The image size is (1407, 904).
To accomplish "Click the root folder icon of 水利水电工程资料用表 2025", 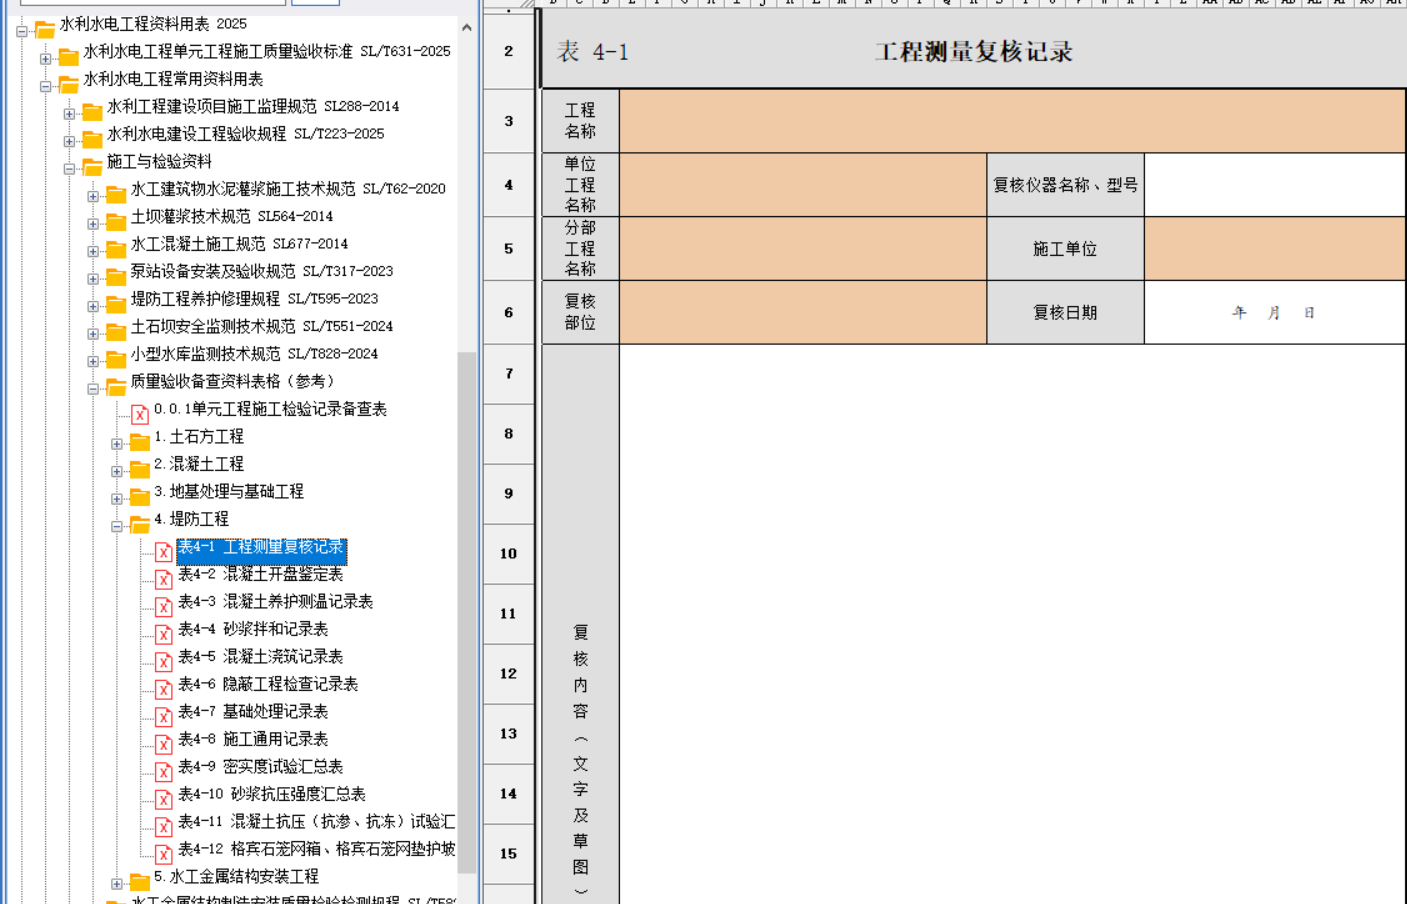I will tap(45, 28).
